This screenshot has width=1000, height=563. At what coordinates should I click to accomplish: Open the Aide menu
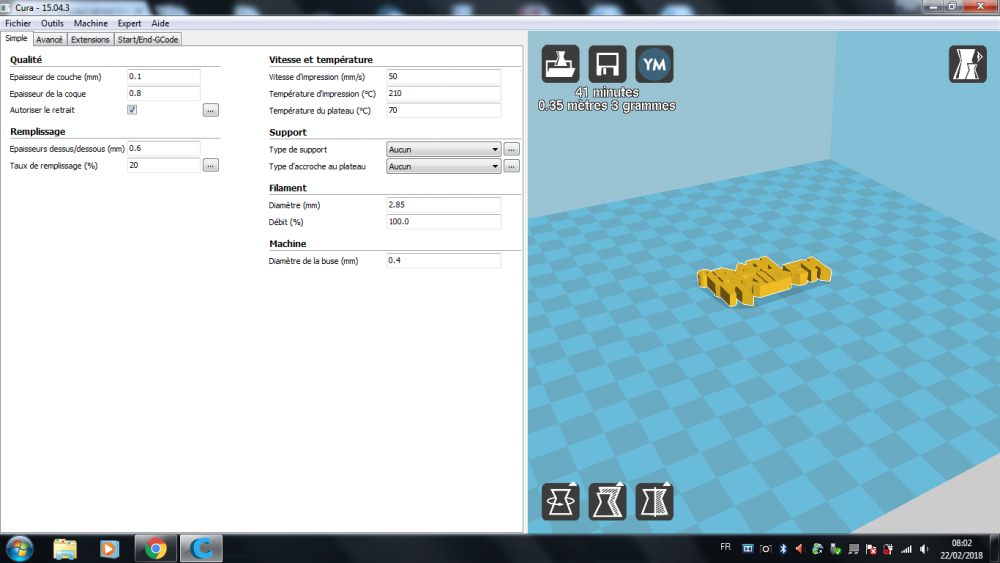(x=160, y=23)
